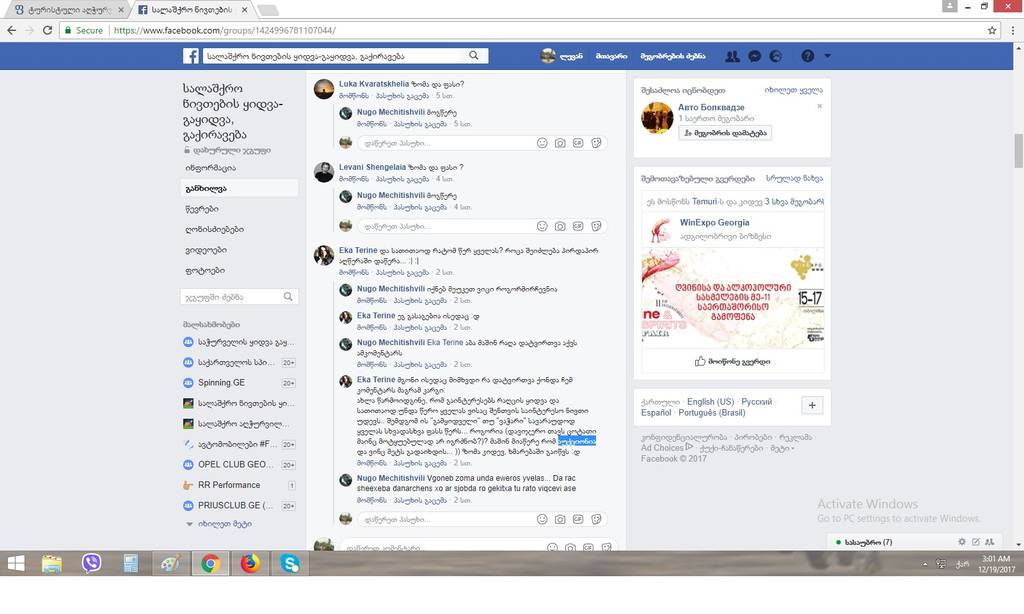Switch language to Português (Brasil)
This screenshot has width=1024, height=614.
tap(712, 412)
